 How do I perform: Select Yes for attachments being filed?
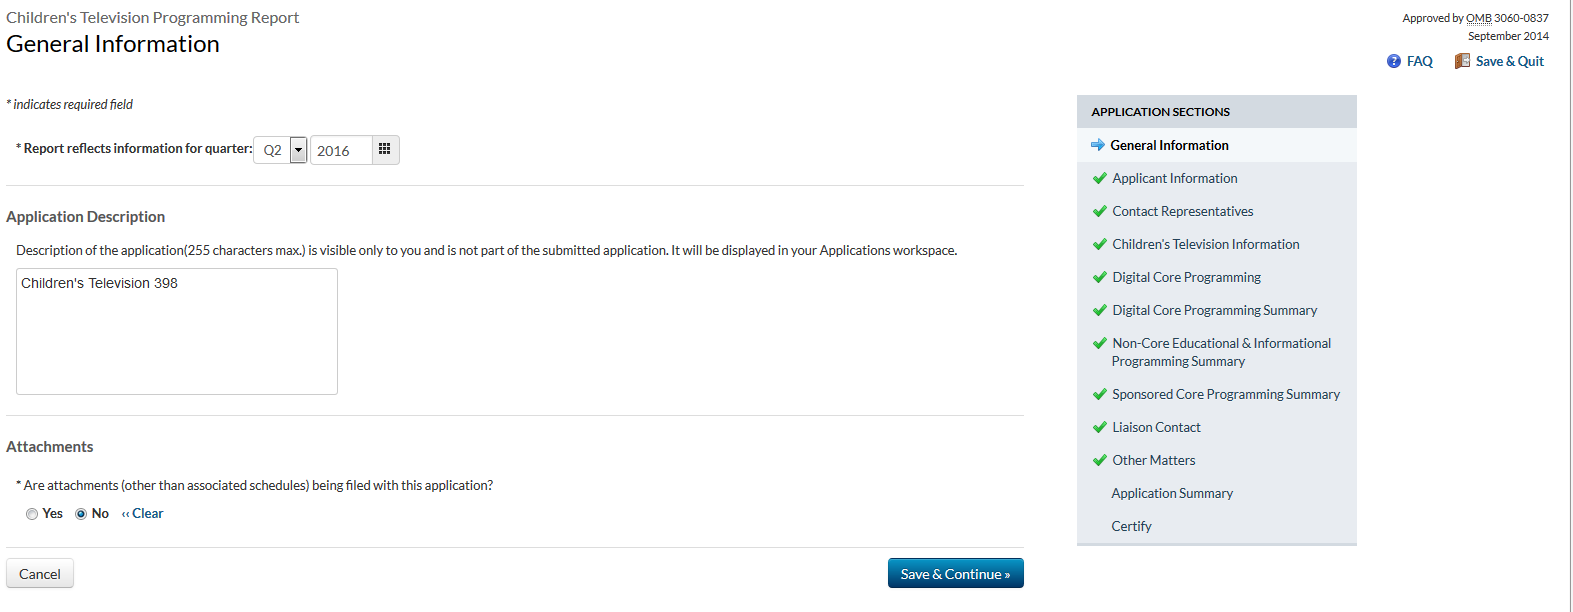tap(32, 514)
